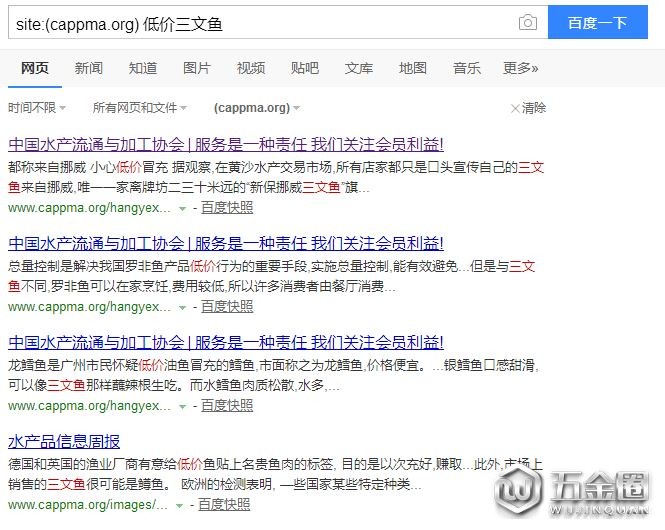Open third 中国水产流通与加工协会 result about 龙鳕鱼
The image size is (665, 530).
pos(226,342)
